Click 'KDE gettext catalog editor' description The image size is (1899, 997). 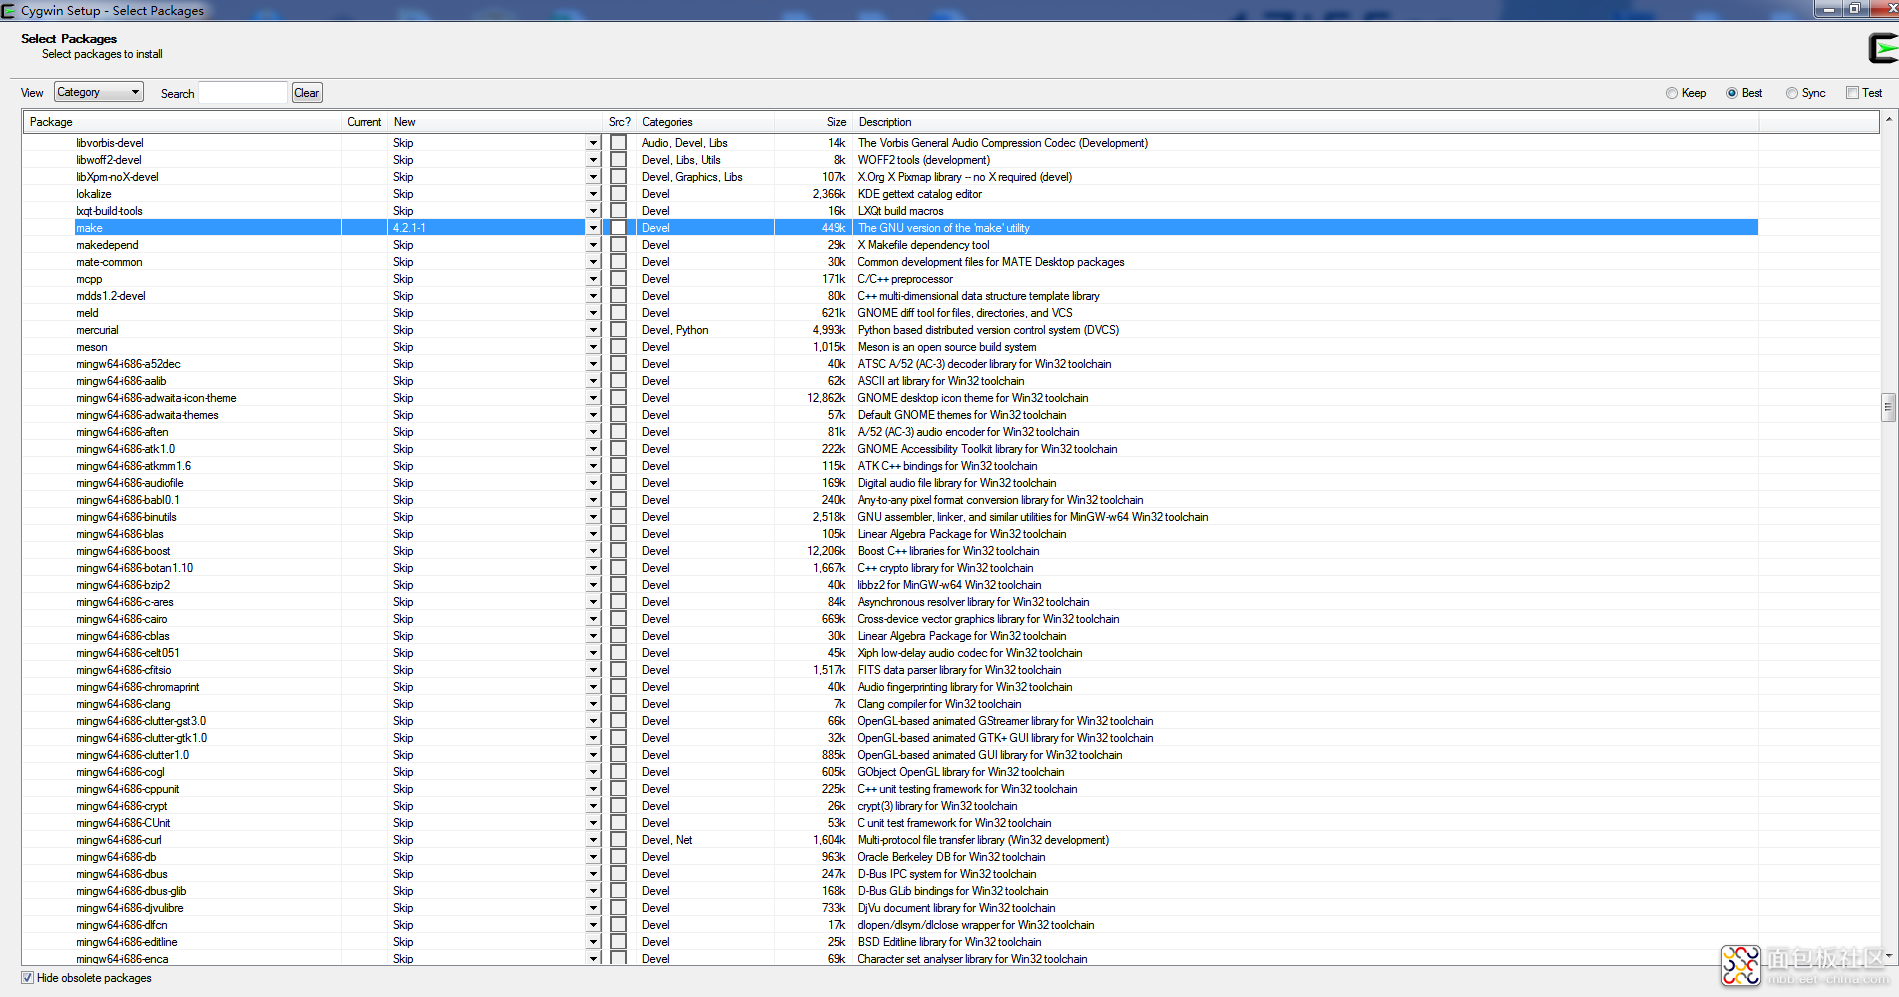click(x=920, y=194)
